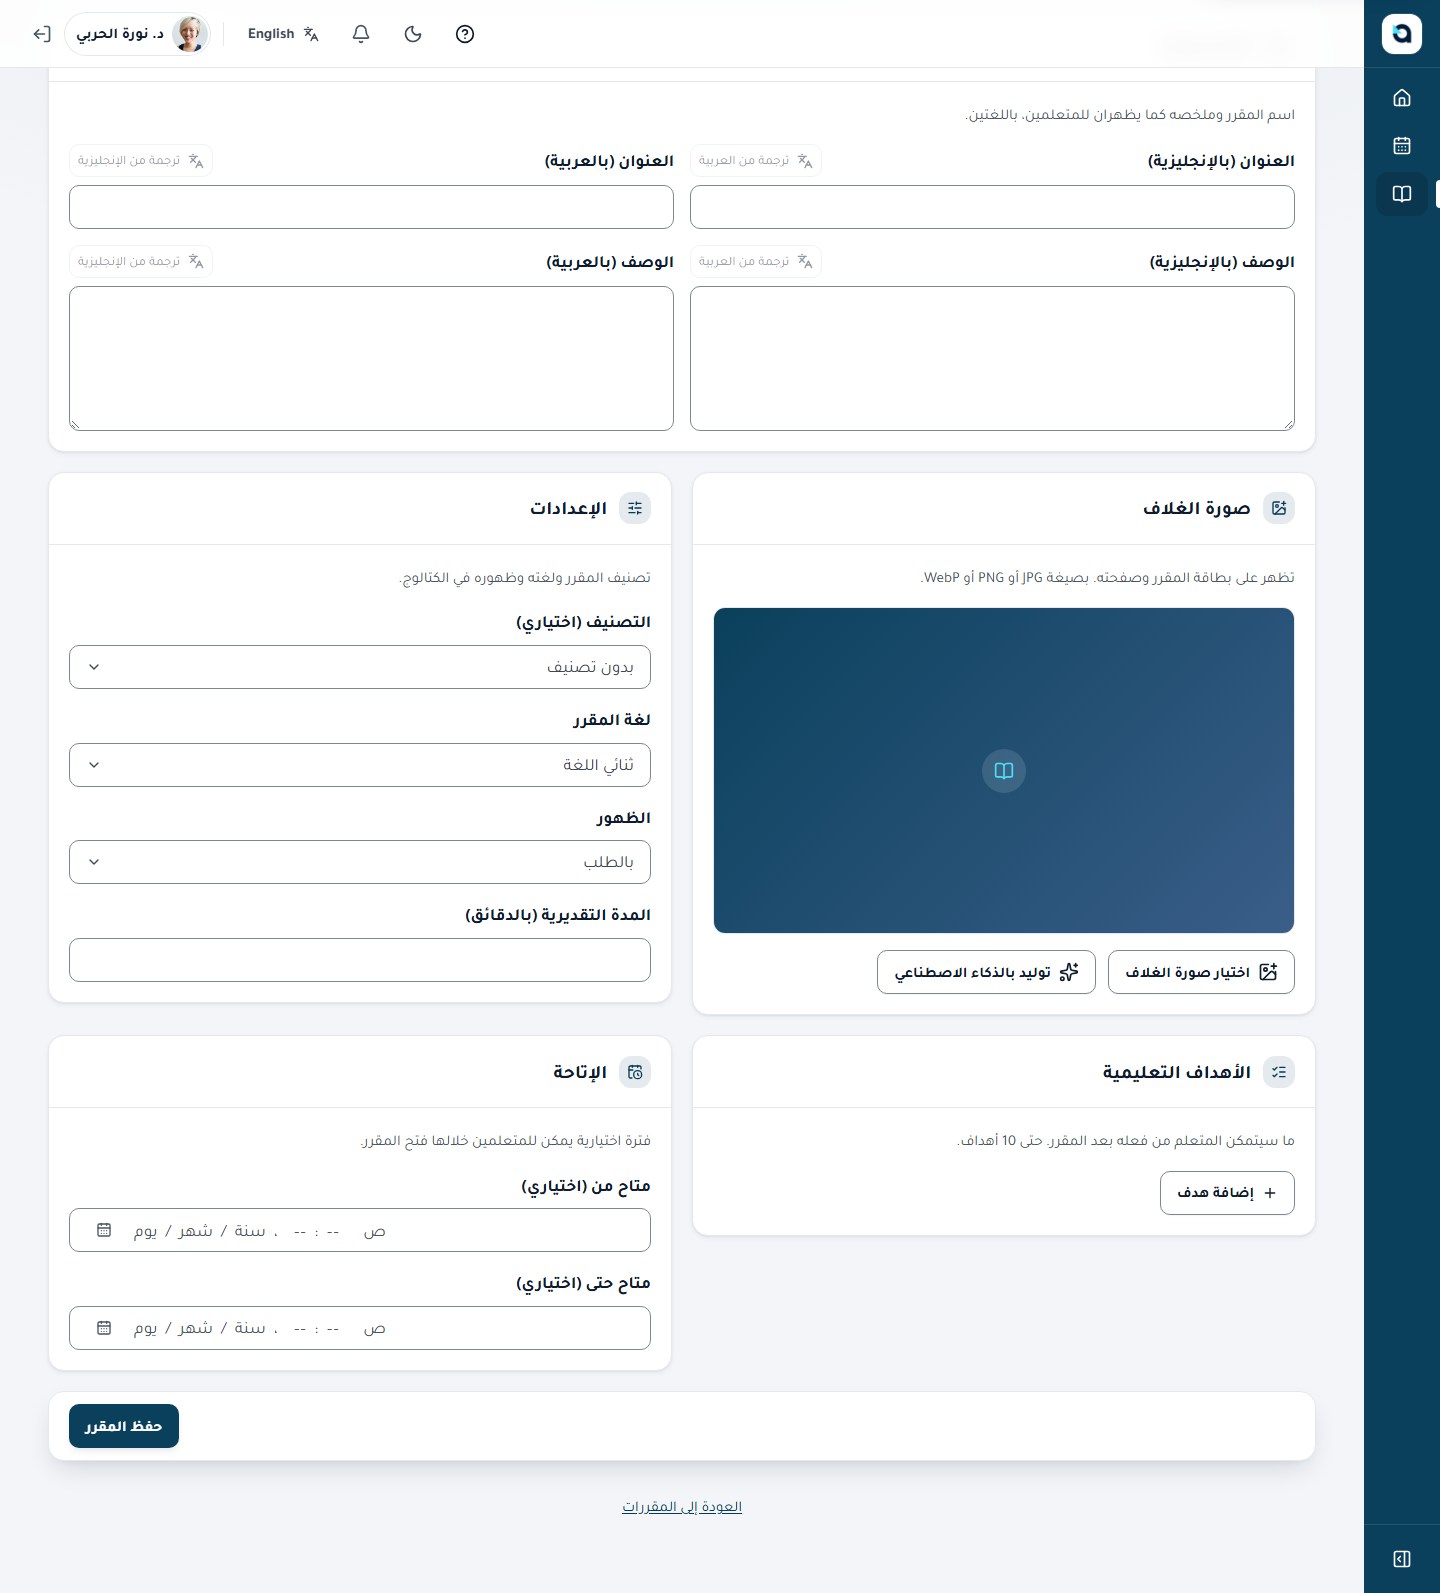This screenshot has height=1593, width=1440.
Task: Open the notifications bell
Action: tap(361, 34)
